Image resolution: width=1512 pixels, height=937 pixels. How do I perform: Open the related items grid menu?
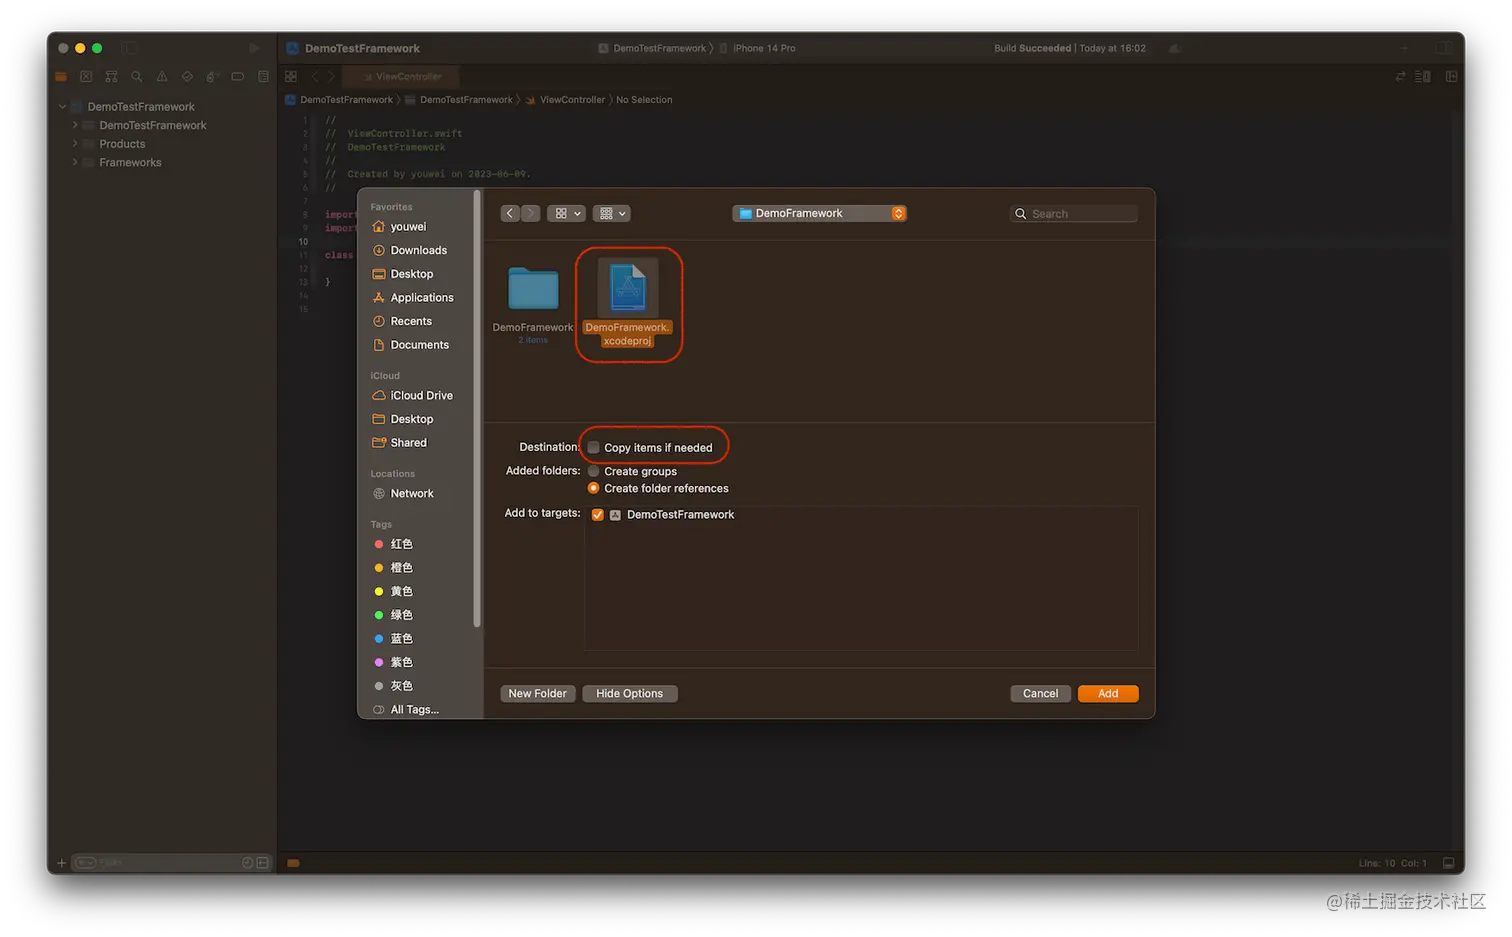coord(291,76)
